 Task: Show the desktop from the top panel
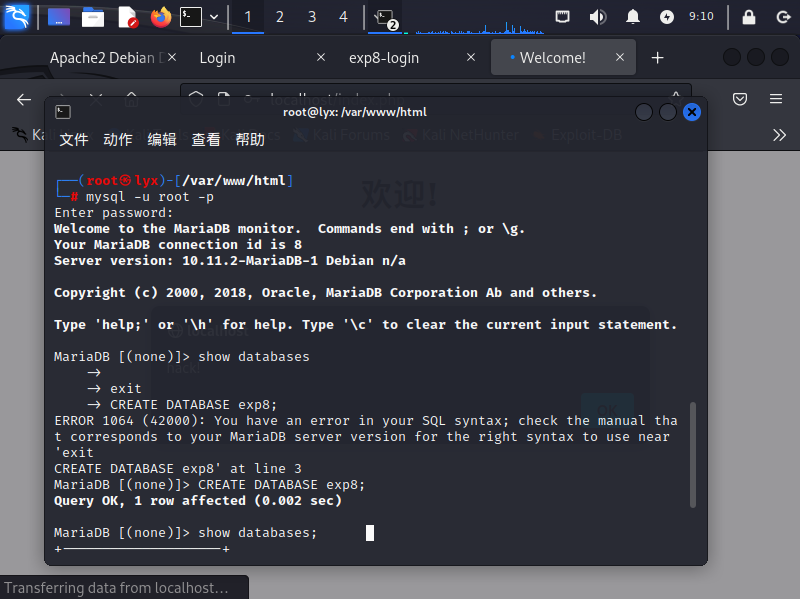click(59, 17)
